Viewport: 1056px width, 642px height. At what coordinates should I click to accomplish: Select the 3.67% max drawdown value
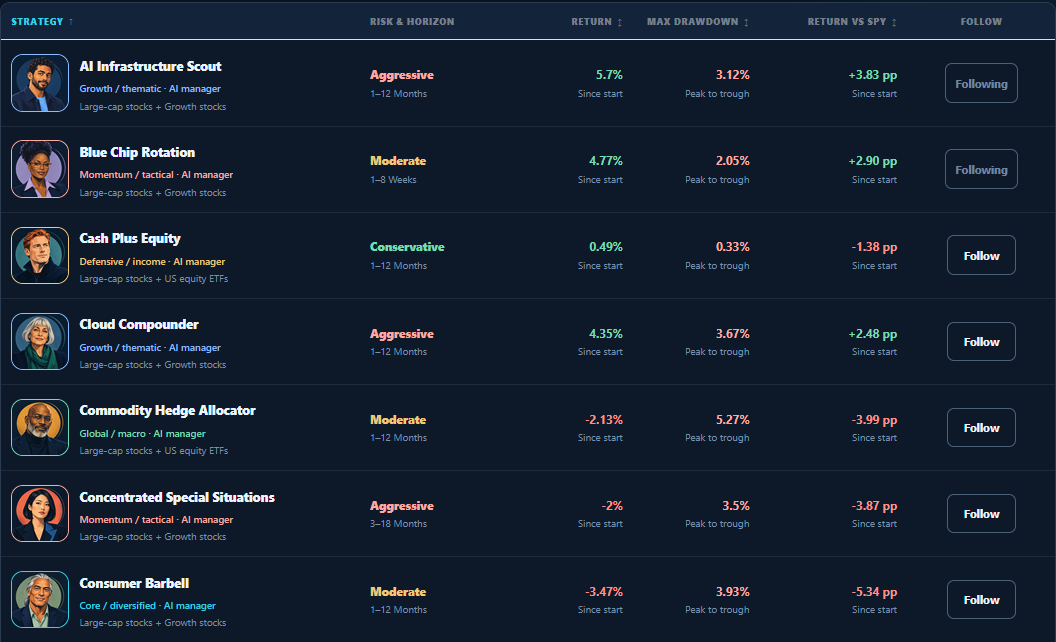[x=732, y=333]
